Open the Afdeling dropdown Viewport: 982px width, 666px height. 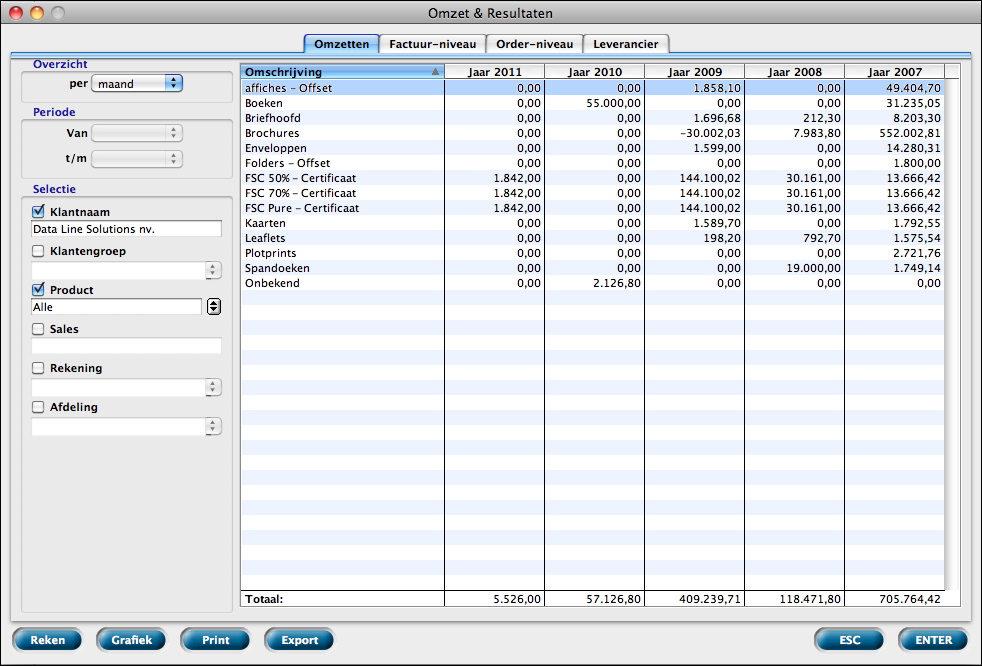coord(126,426)
